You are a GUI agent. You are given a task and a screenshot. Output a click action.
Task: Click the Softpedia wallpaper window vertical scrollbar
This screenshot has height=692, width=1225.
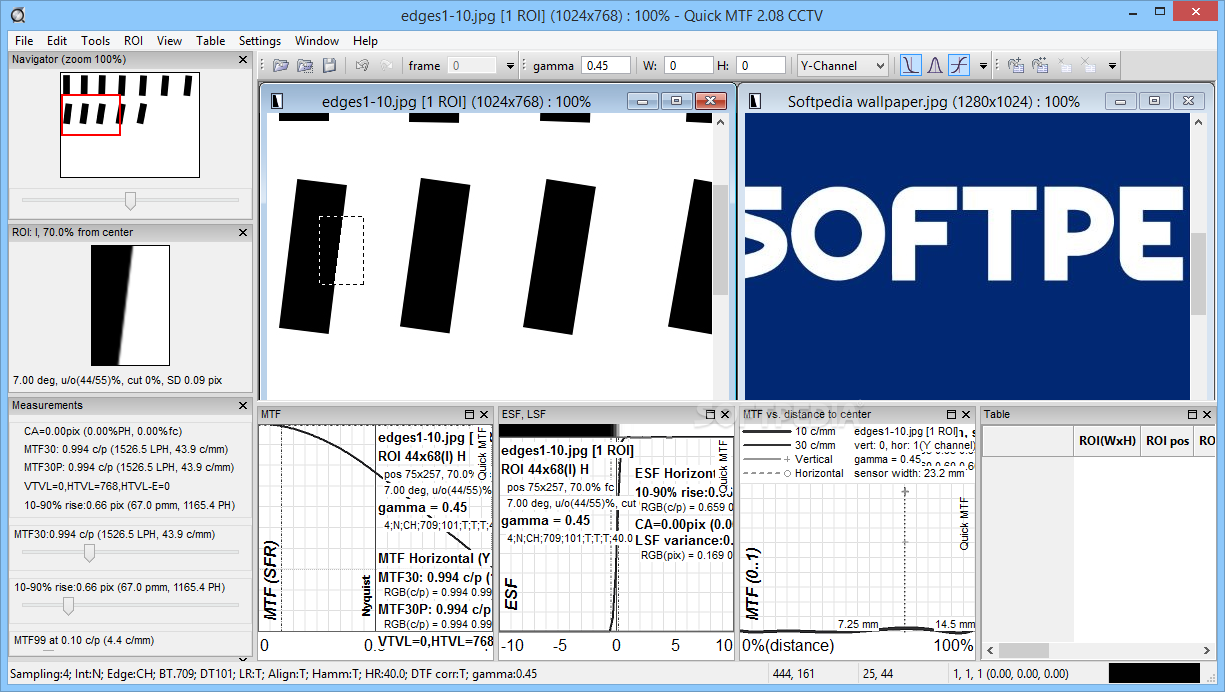point(1199,255)
